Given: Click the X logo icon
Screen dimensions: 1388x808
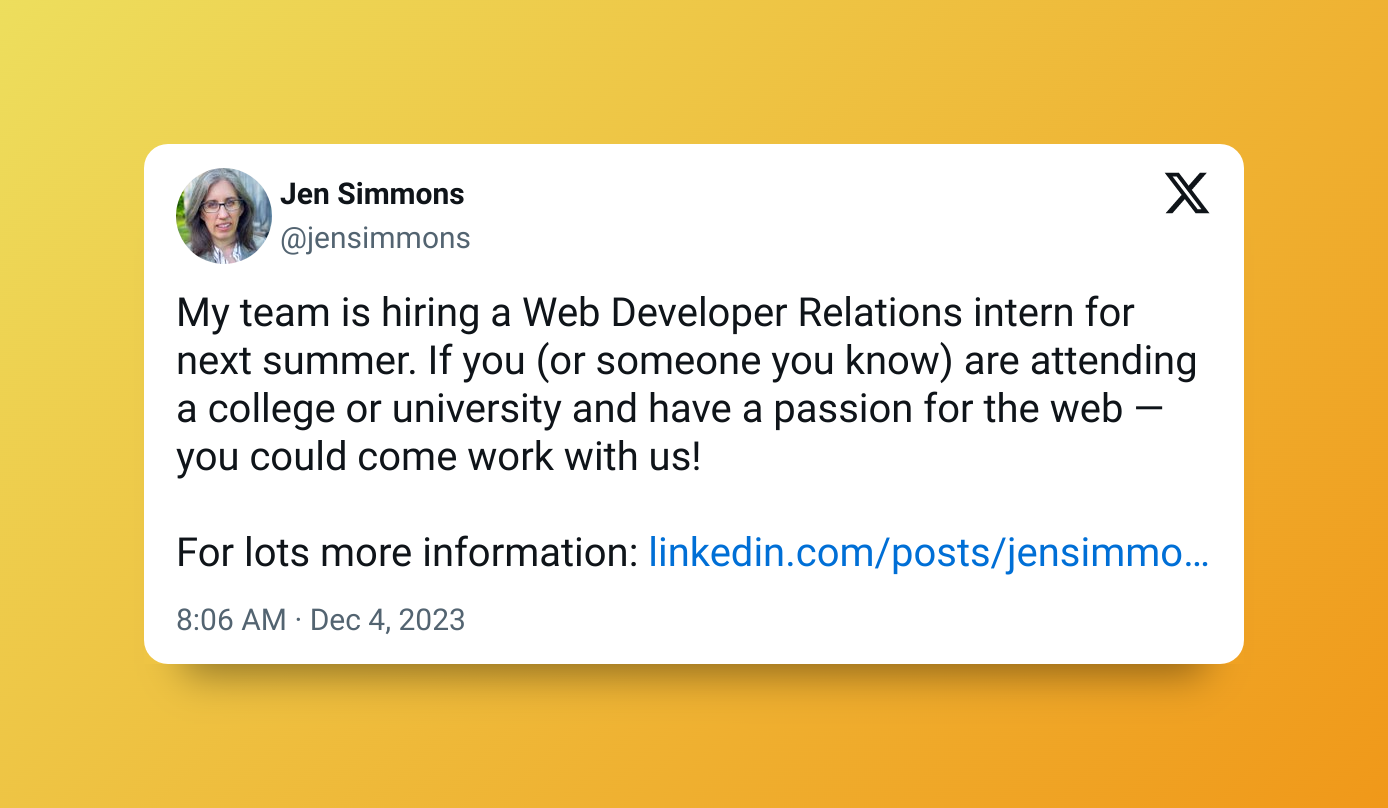Looking at the screenshot, I should 1187,193.
